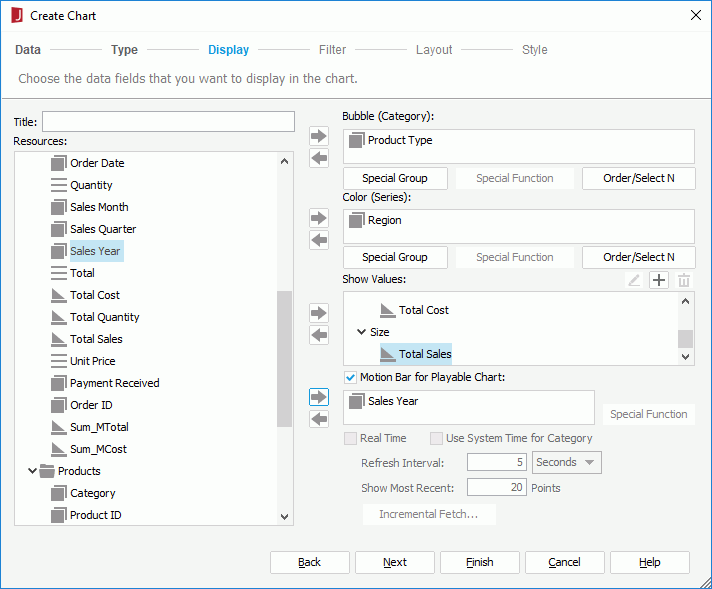Click the Payment Received field icon
This screenshot has width=712, height=589.
coord(59,383)
